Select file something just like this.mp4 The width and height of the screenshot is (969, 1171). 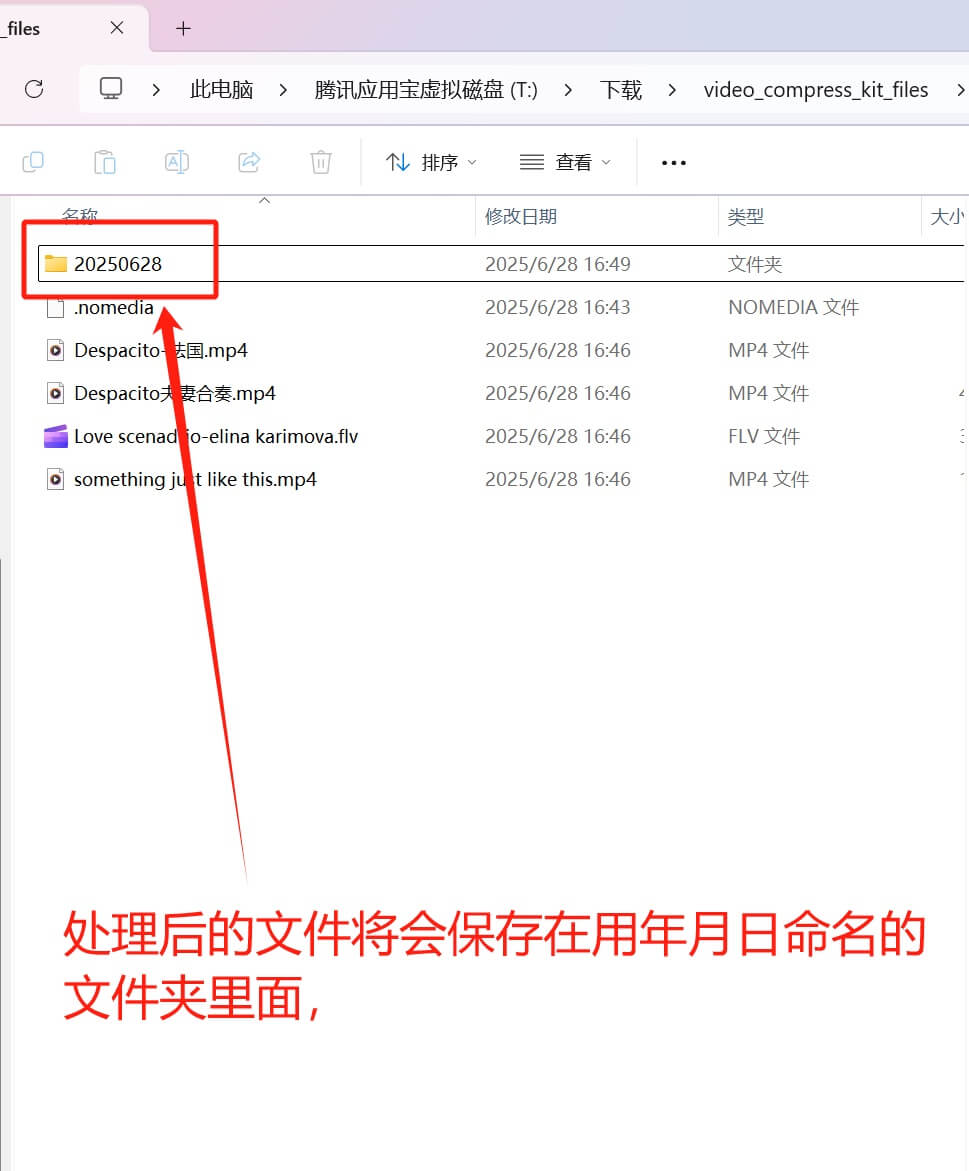point(195,479)
